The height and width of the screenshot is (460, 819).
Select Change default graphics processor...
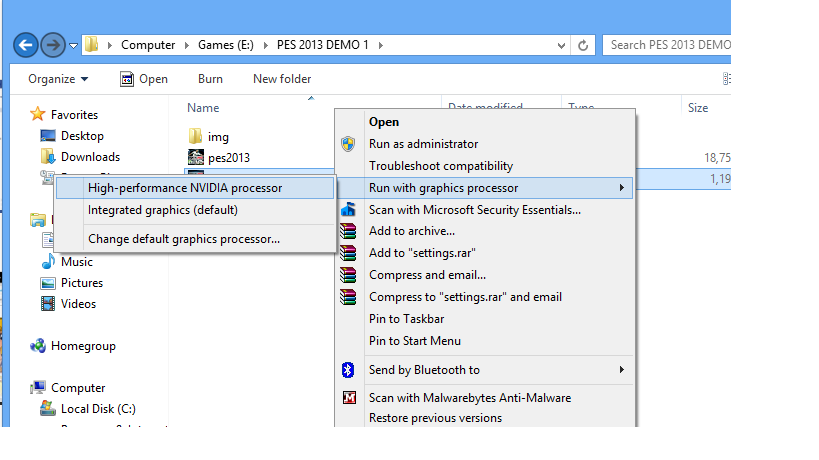195,239
